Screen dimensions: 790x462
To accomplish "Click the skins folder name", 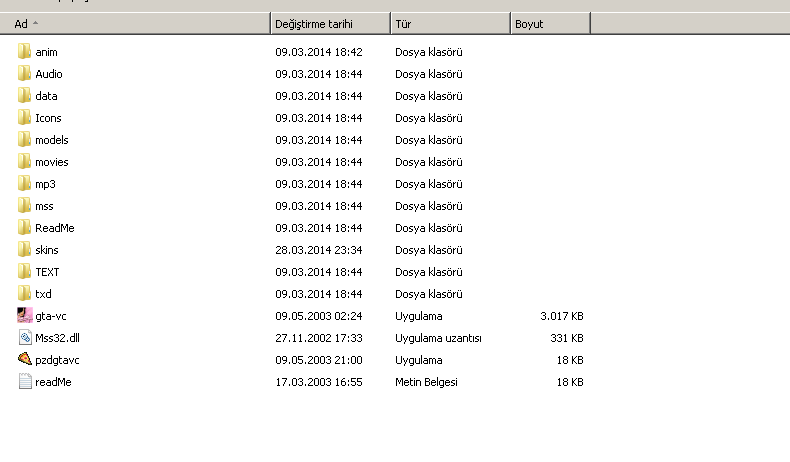I will click(x=47, y=250).
